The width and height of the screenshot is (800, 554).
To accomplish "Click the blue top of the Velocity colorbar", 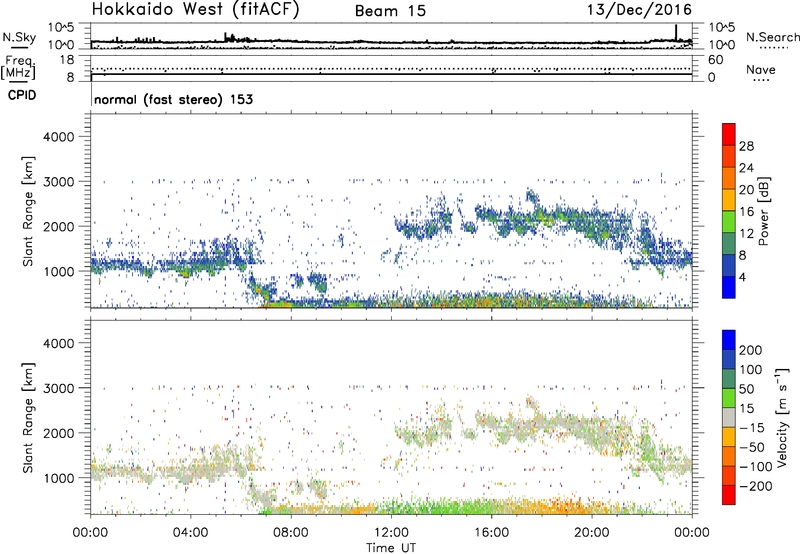I will click(x=729, y=340).
